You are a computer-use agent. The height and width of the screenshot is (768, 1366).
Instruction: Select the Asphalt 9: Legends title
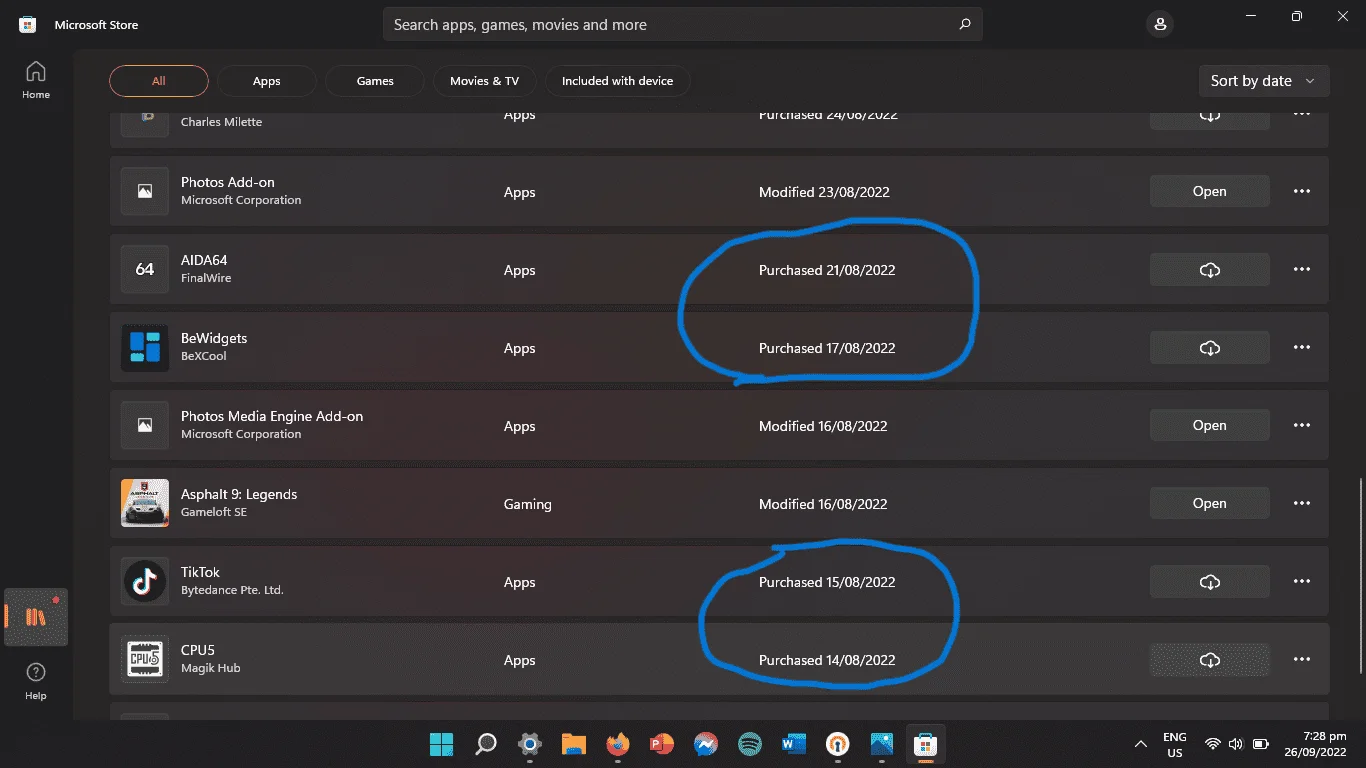[239, 494]
